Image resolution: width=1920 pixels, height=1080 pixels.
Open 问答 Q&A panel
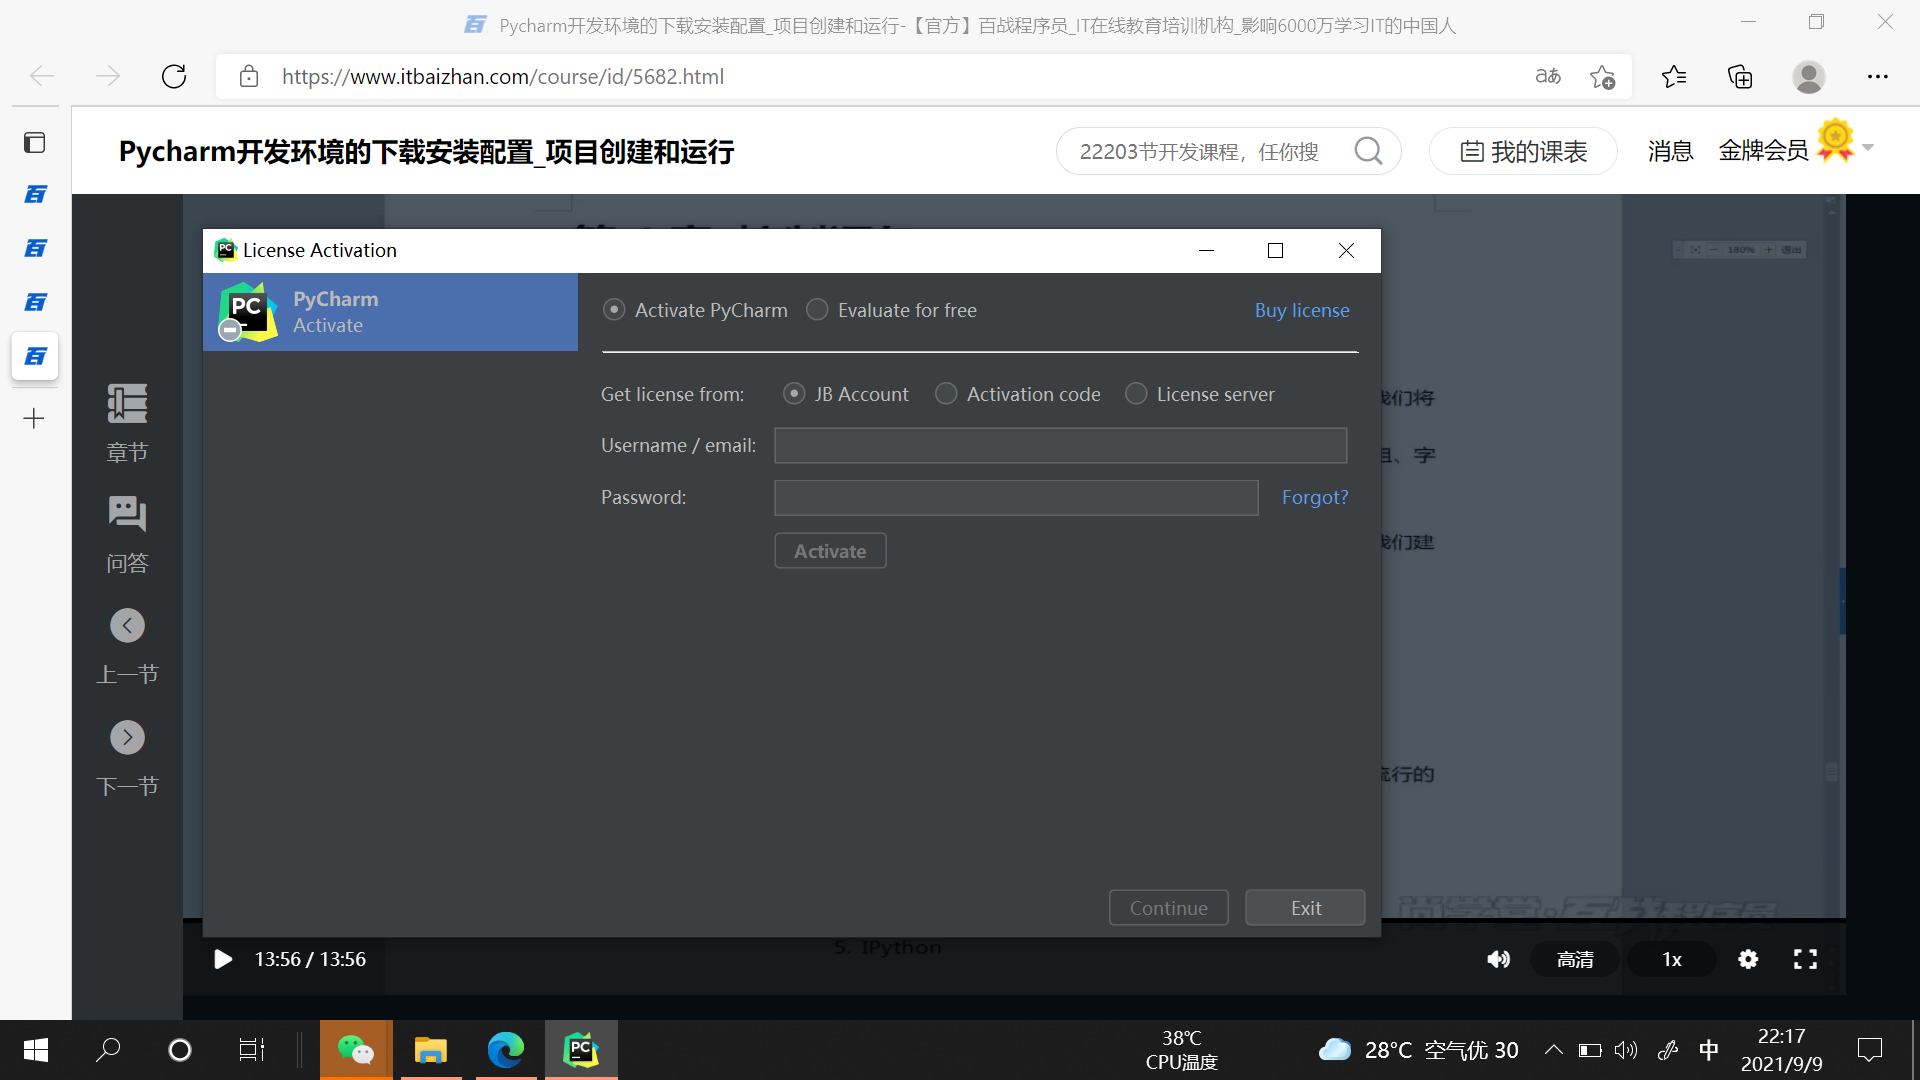pyautogui.click(x=127, y=535)
